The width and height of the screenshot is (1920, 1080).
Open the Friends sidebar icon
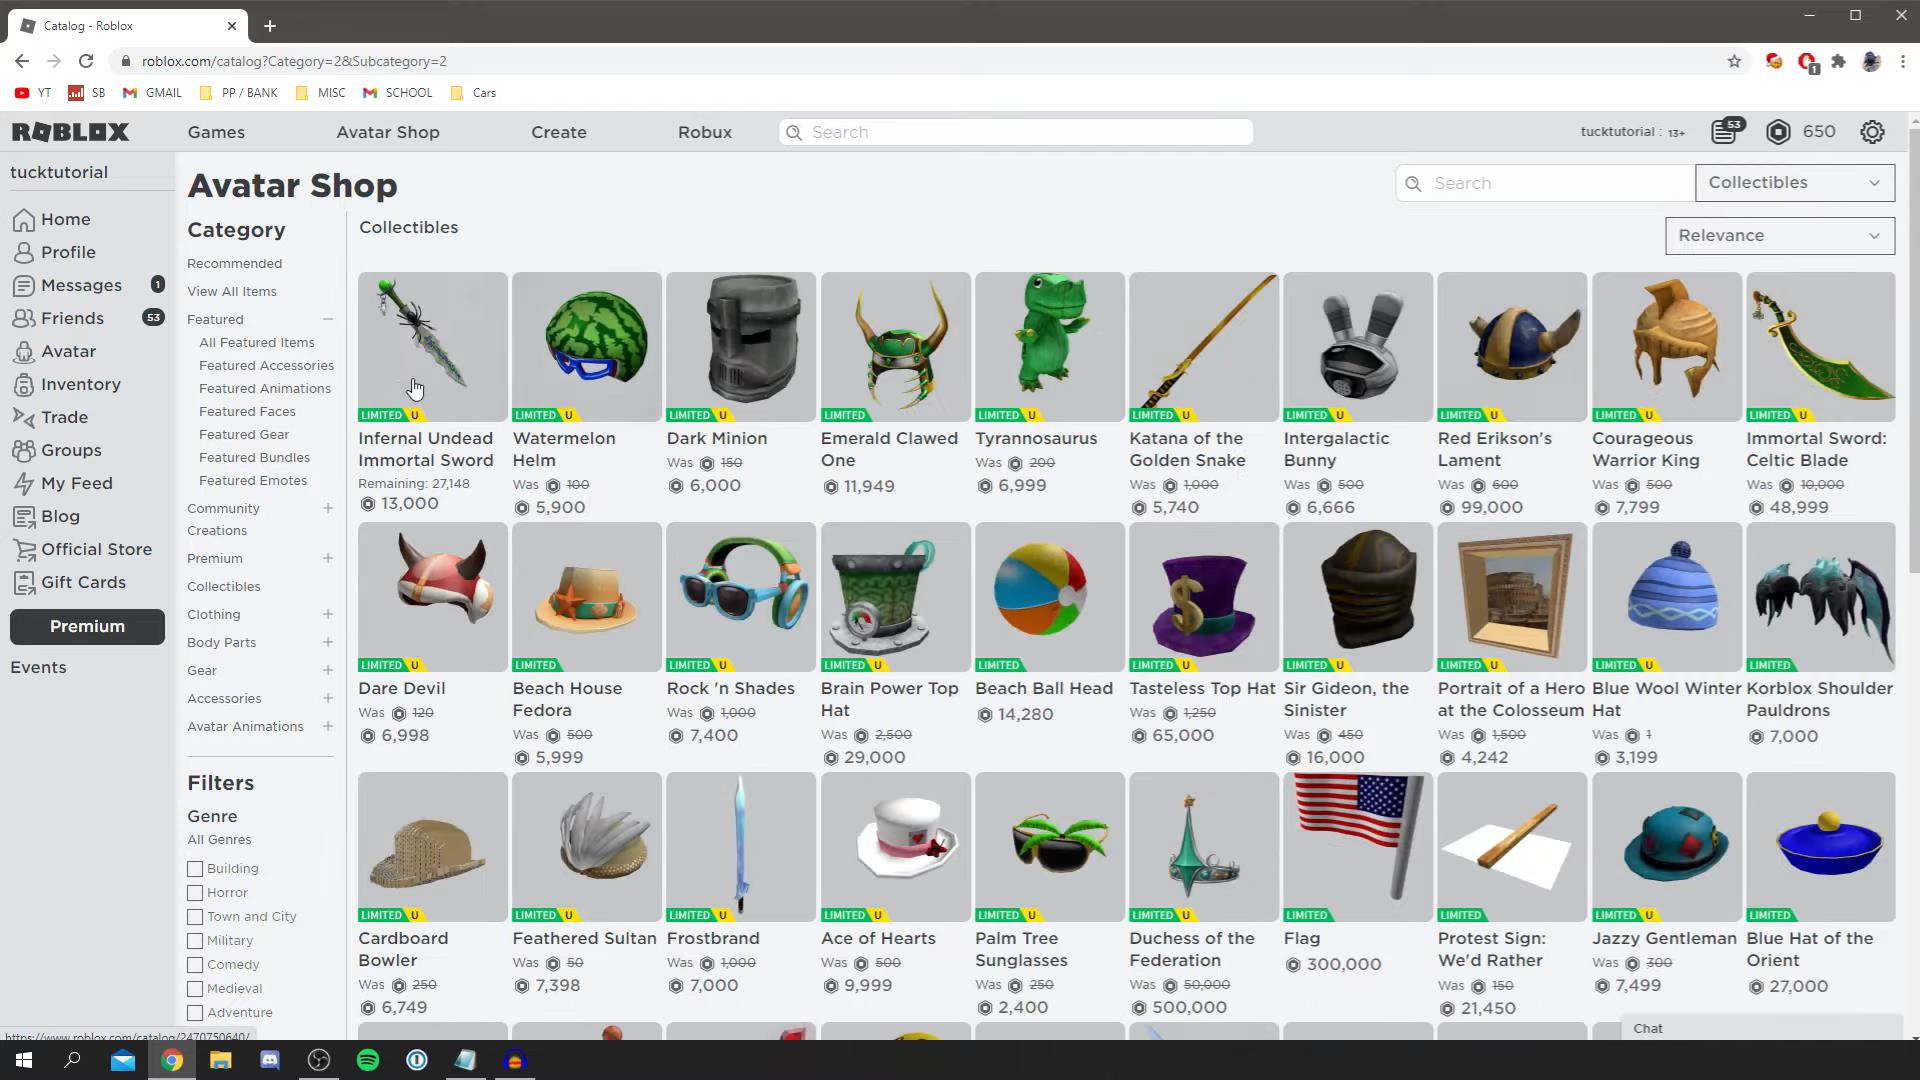[x=24, y=319]
